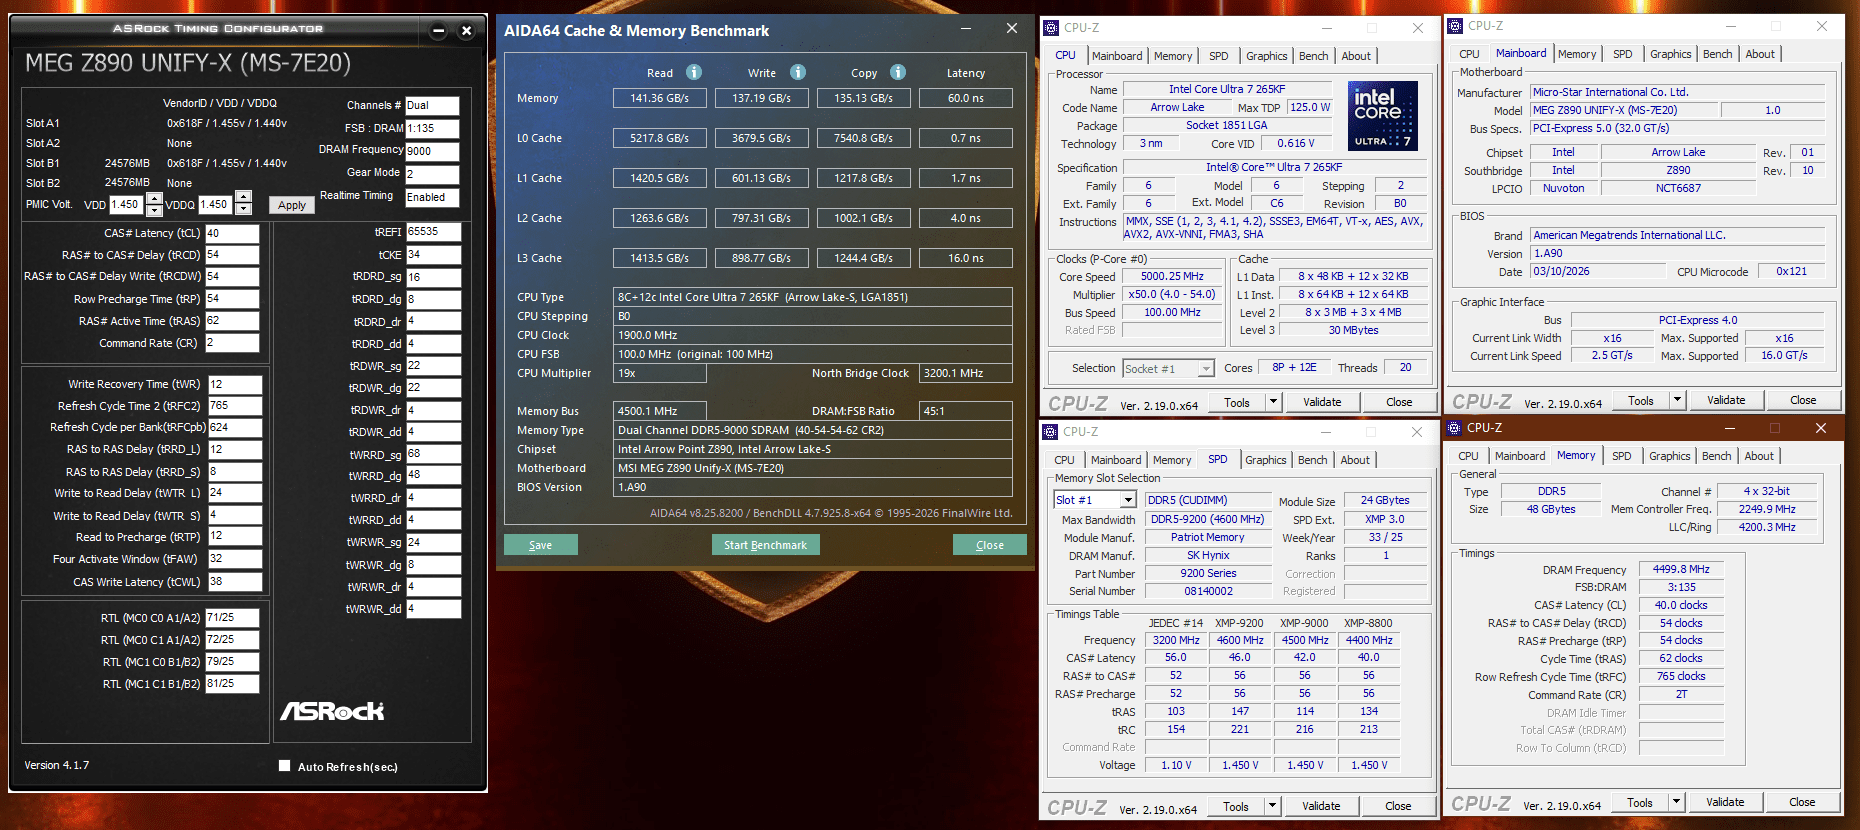Click the Tools button in the CPU-Z Mainboard window
Screen dimensions: 1860x830
click(x=1641, y=400)
